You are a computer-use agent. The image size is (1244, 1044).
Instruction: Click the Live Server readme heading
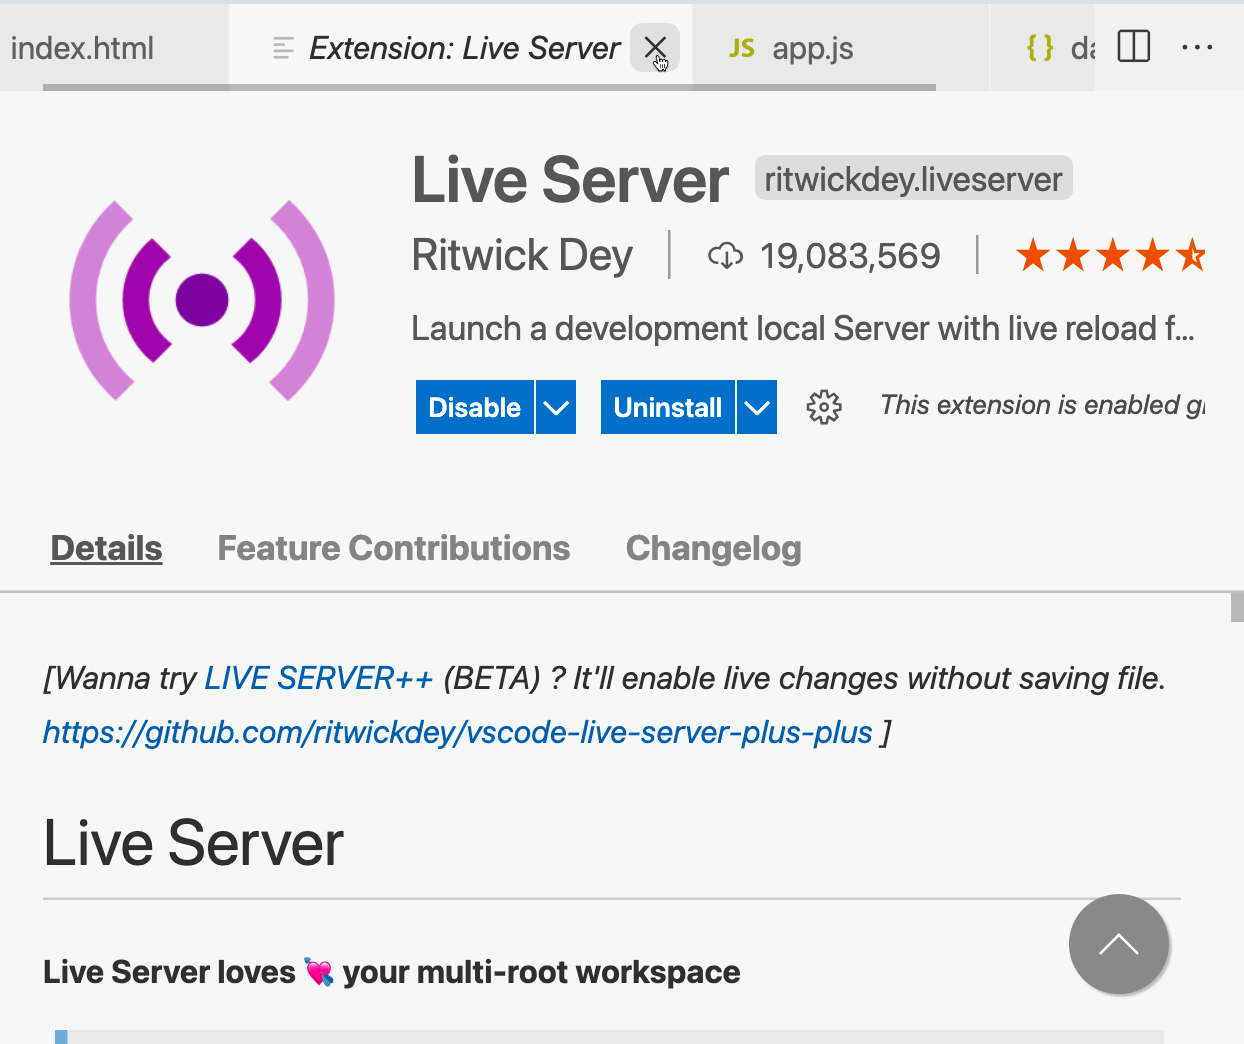(193, 842)
